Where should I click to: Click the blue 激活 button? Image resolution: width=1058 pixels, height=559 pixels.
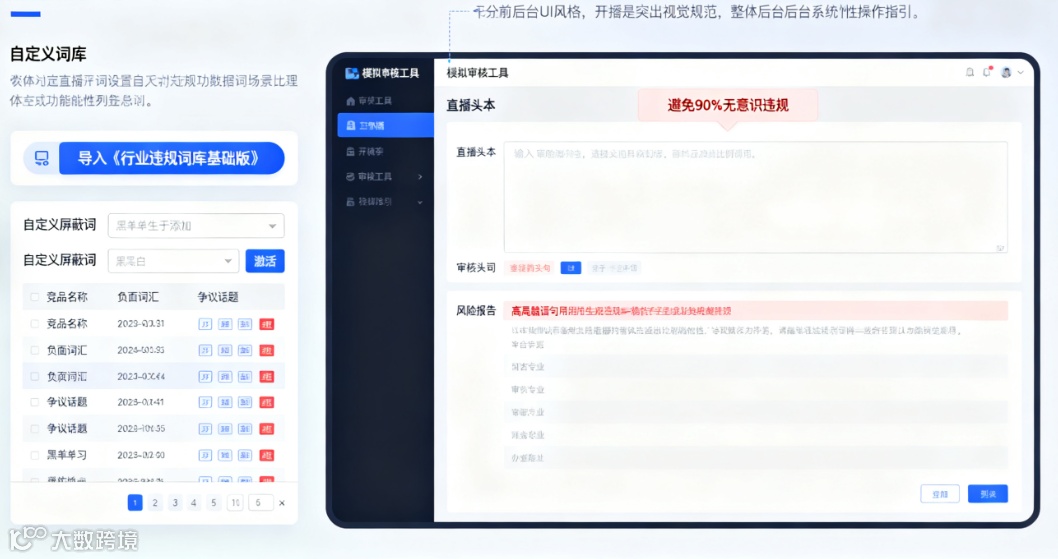(x=264, y=261)
